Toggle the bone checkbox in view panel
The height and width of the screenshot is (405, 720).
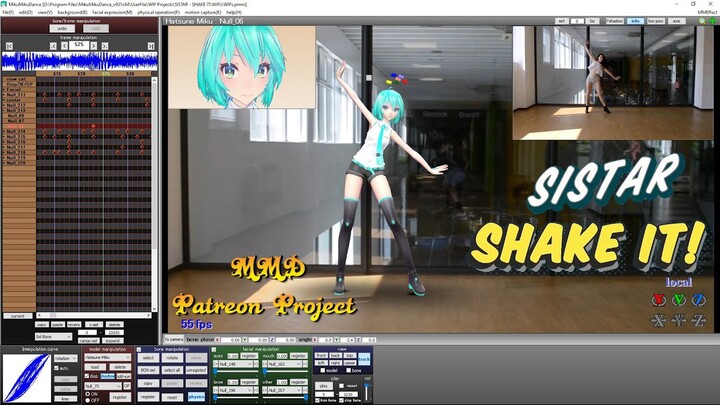tap(349, 370)
